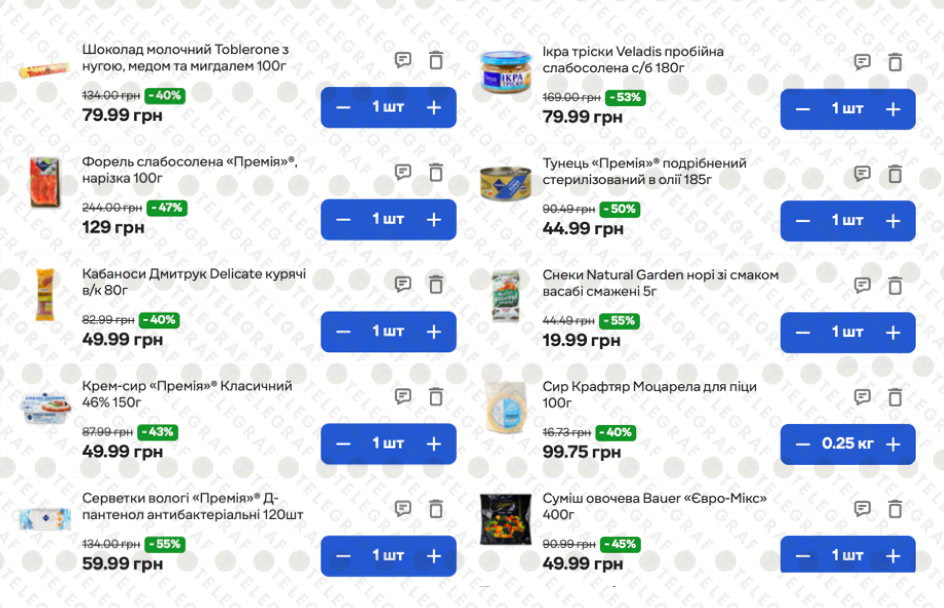The width and height of the screenshot is (944, 608).
Task: Click the Veladis ікра product thumbnail
Action: coord(505,72)
